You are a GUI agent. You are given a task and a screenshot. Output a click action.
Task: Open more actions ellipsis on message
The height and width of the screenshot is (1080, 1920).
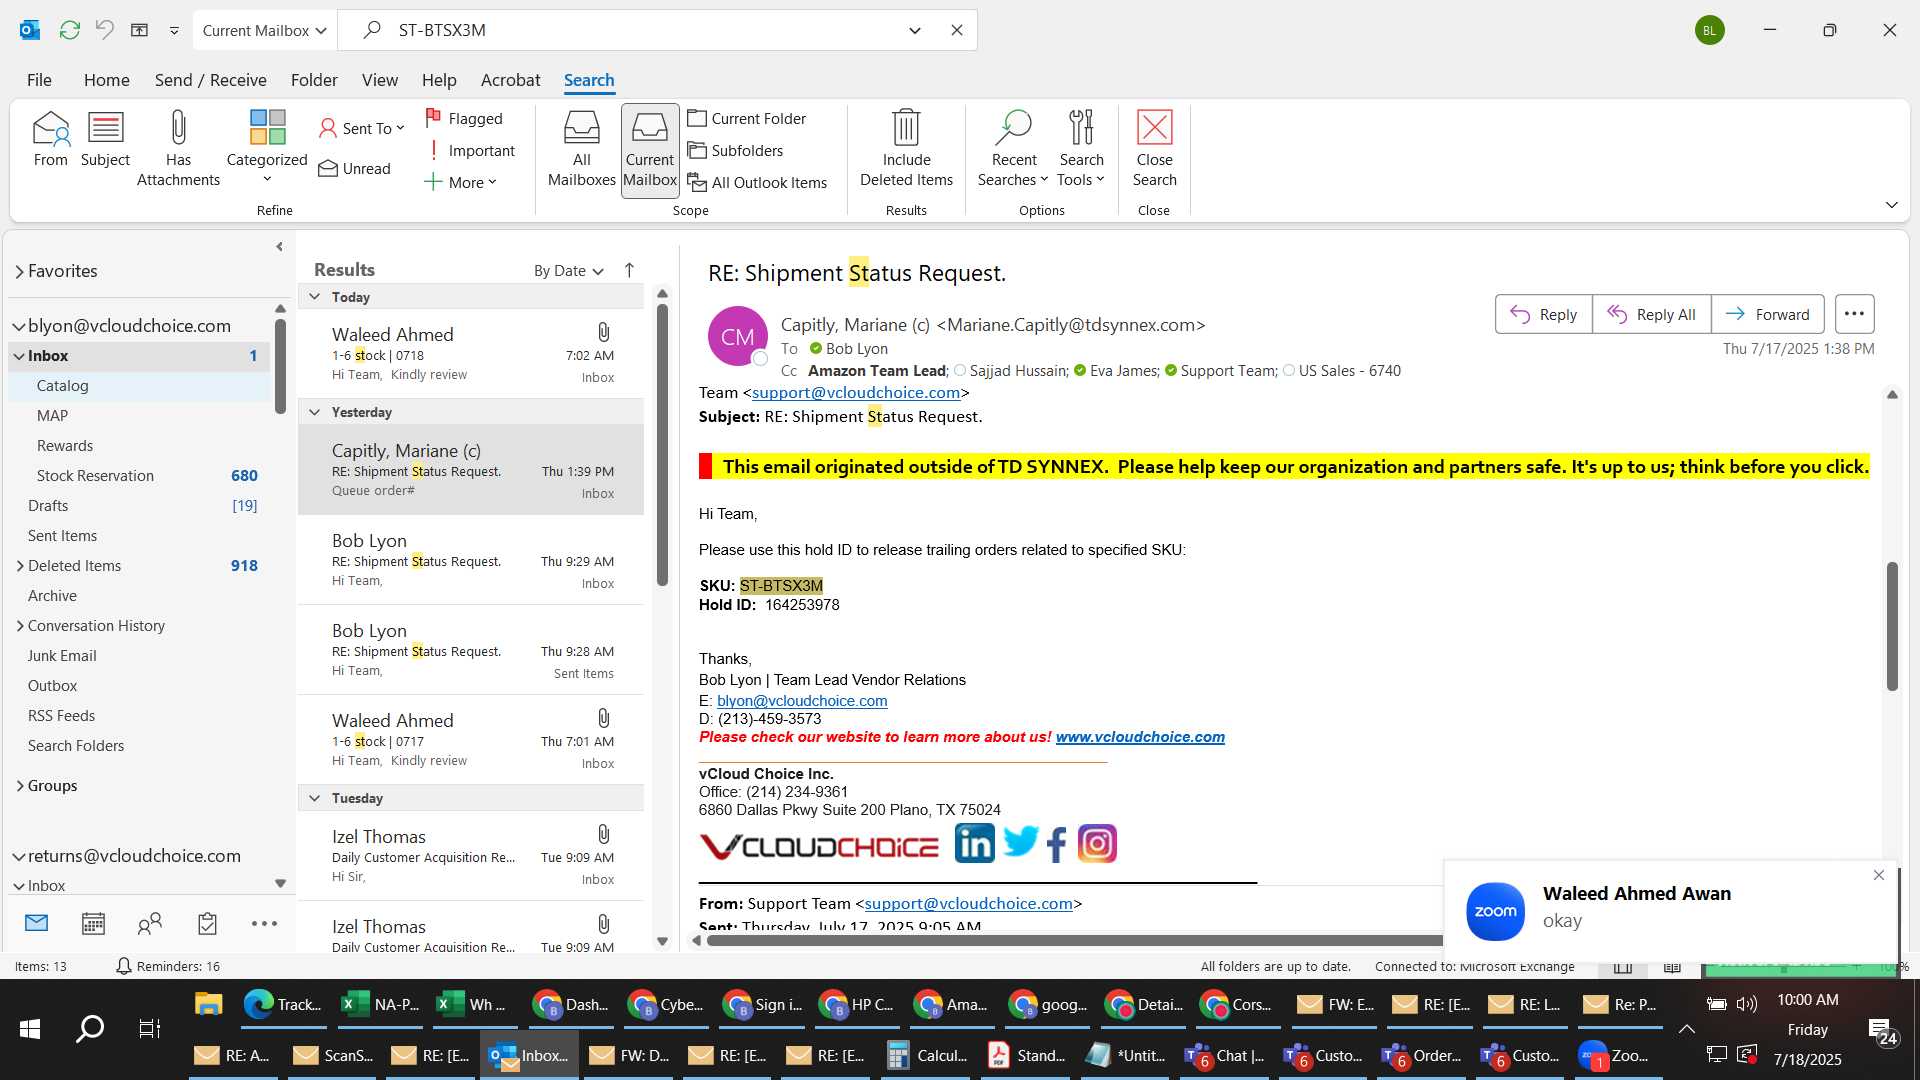pos(1854,314)
